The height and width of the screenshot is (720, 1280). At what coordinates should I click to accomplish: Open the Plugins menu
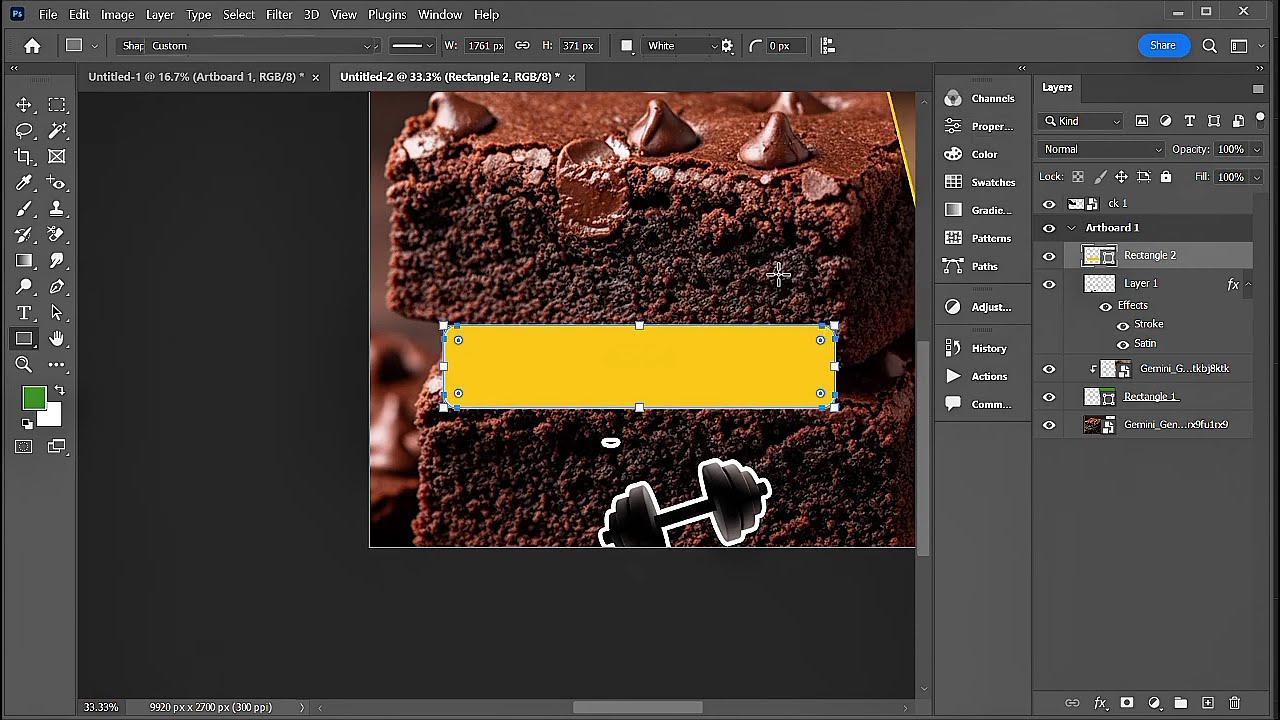(x=387, y=15)
